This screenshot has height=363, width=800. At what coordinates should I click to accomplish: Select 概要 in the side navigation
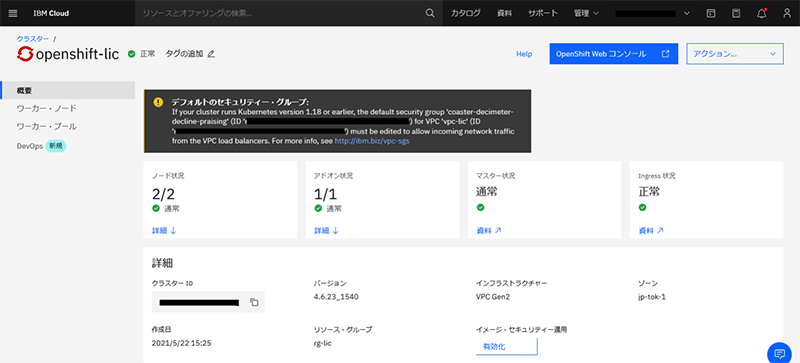pyautogui.click(x=68, y=90)
